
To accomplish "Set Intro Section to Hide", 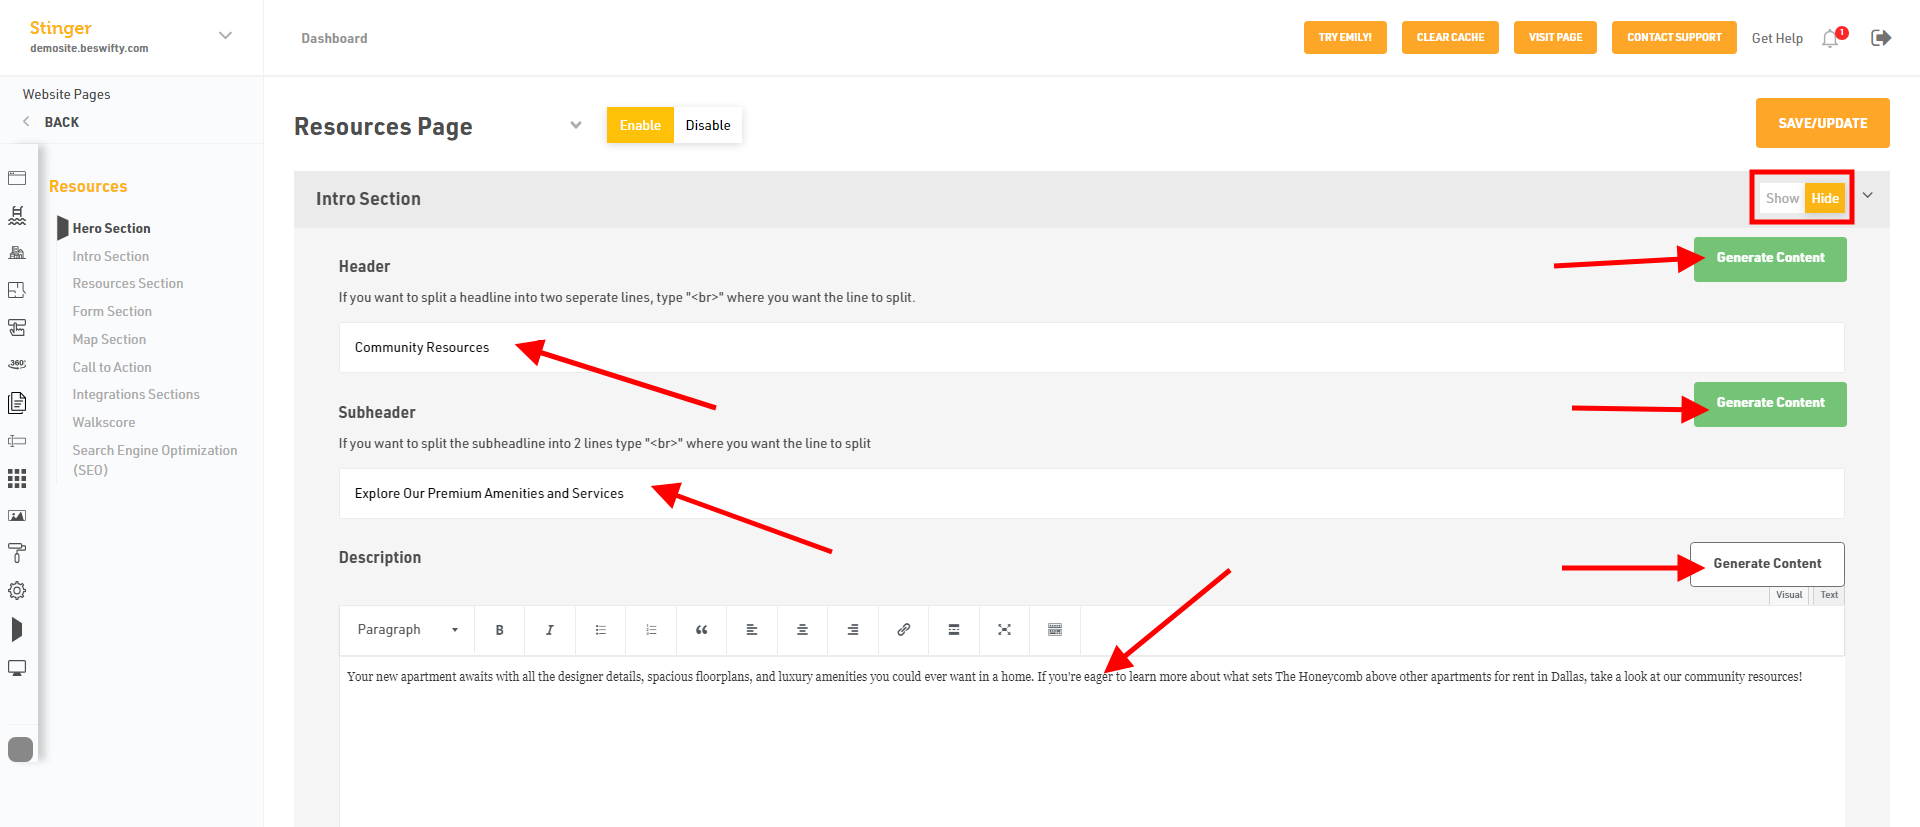I will click(x=1824, y=198).
